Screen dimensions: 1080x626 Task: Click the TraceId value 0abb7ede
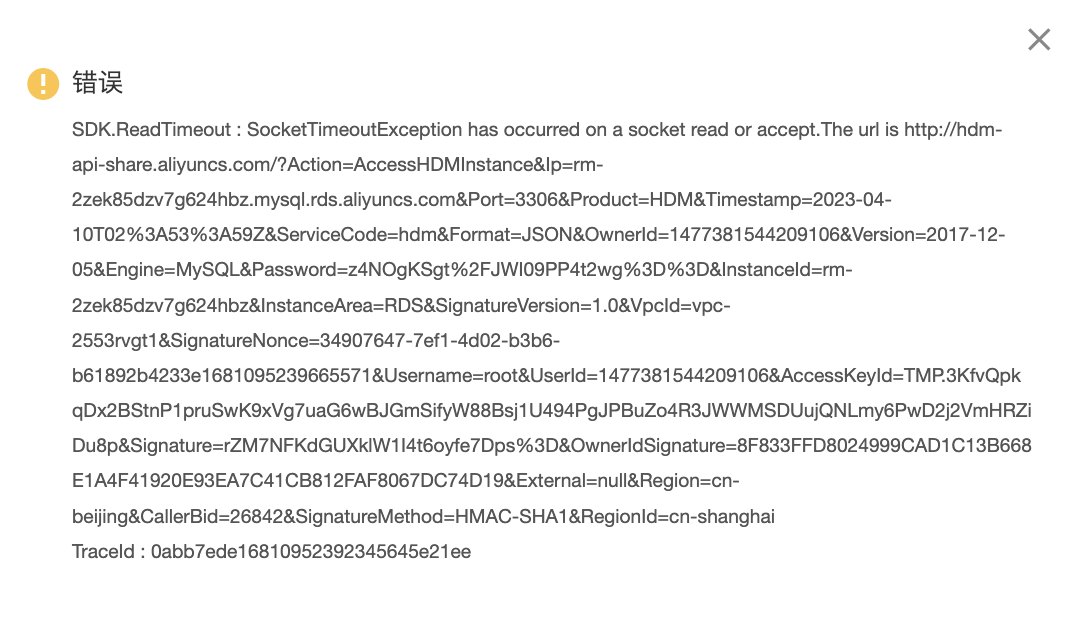click(311, 552)
